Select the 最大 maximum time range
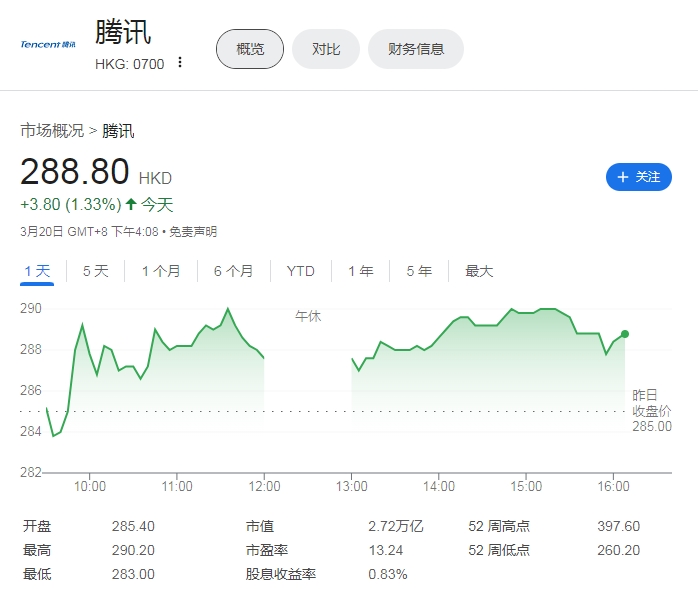 [479, 271]
